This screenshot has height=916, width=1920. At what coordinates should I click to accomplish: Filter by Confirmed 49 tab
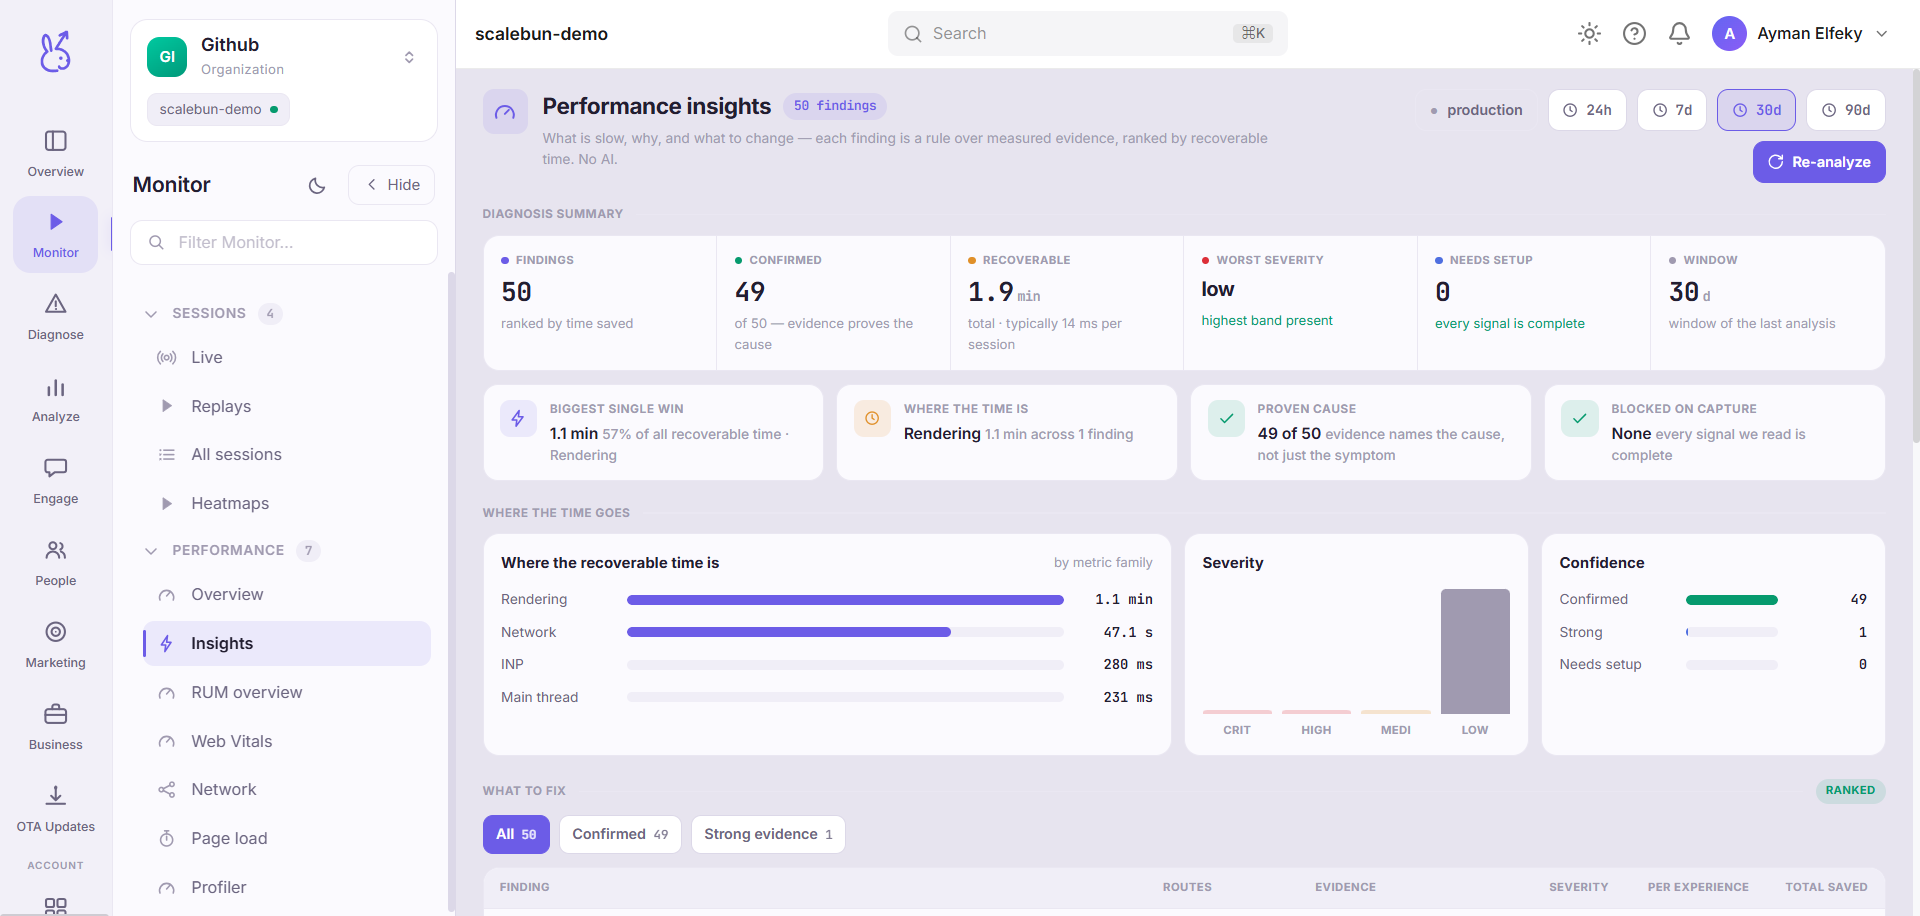click(620, 834)
